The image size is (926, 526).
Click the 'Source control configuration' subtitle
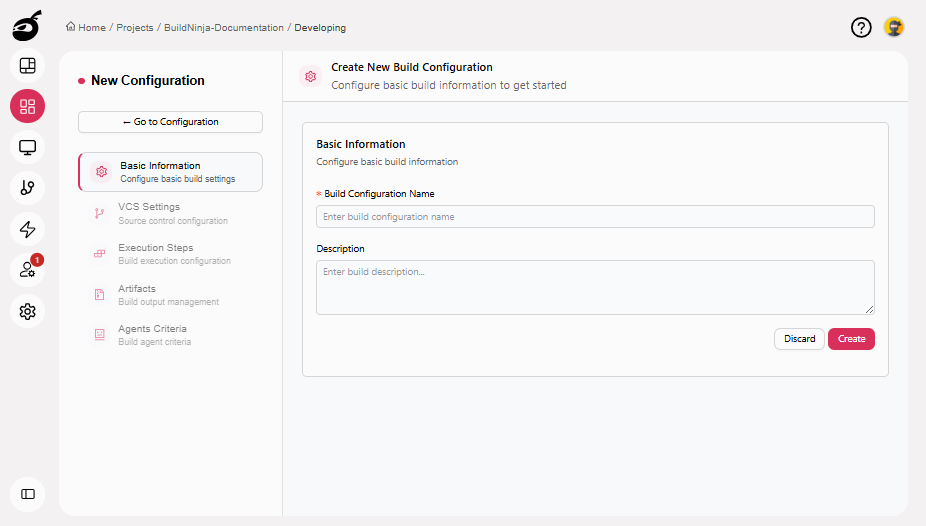(x=172, y=221)
